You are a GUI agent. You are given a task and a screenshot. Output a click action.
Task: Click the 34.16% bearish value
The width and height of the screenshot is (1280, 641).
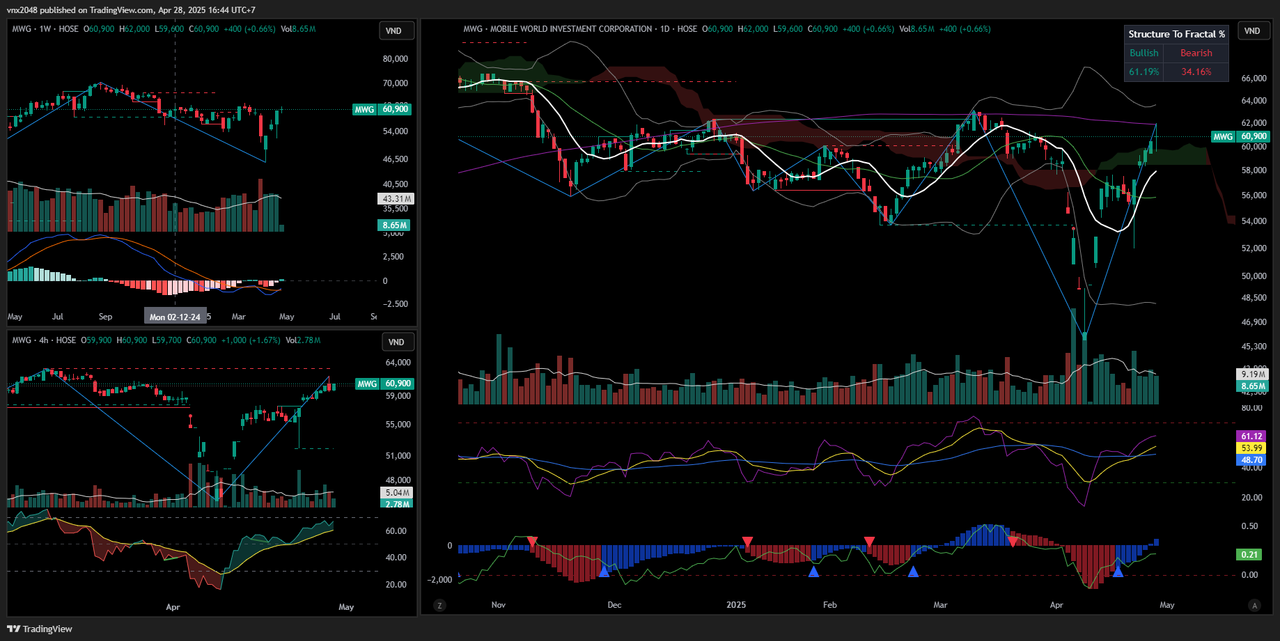(1196, 72)
